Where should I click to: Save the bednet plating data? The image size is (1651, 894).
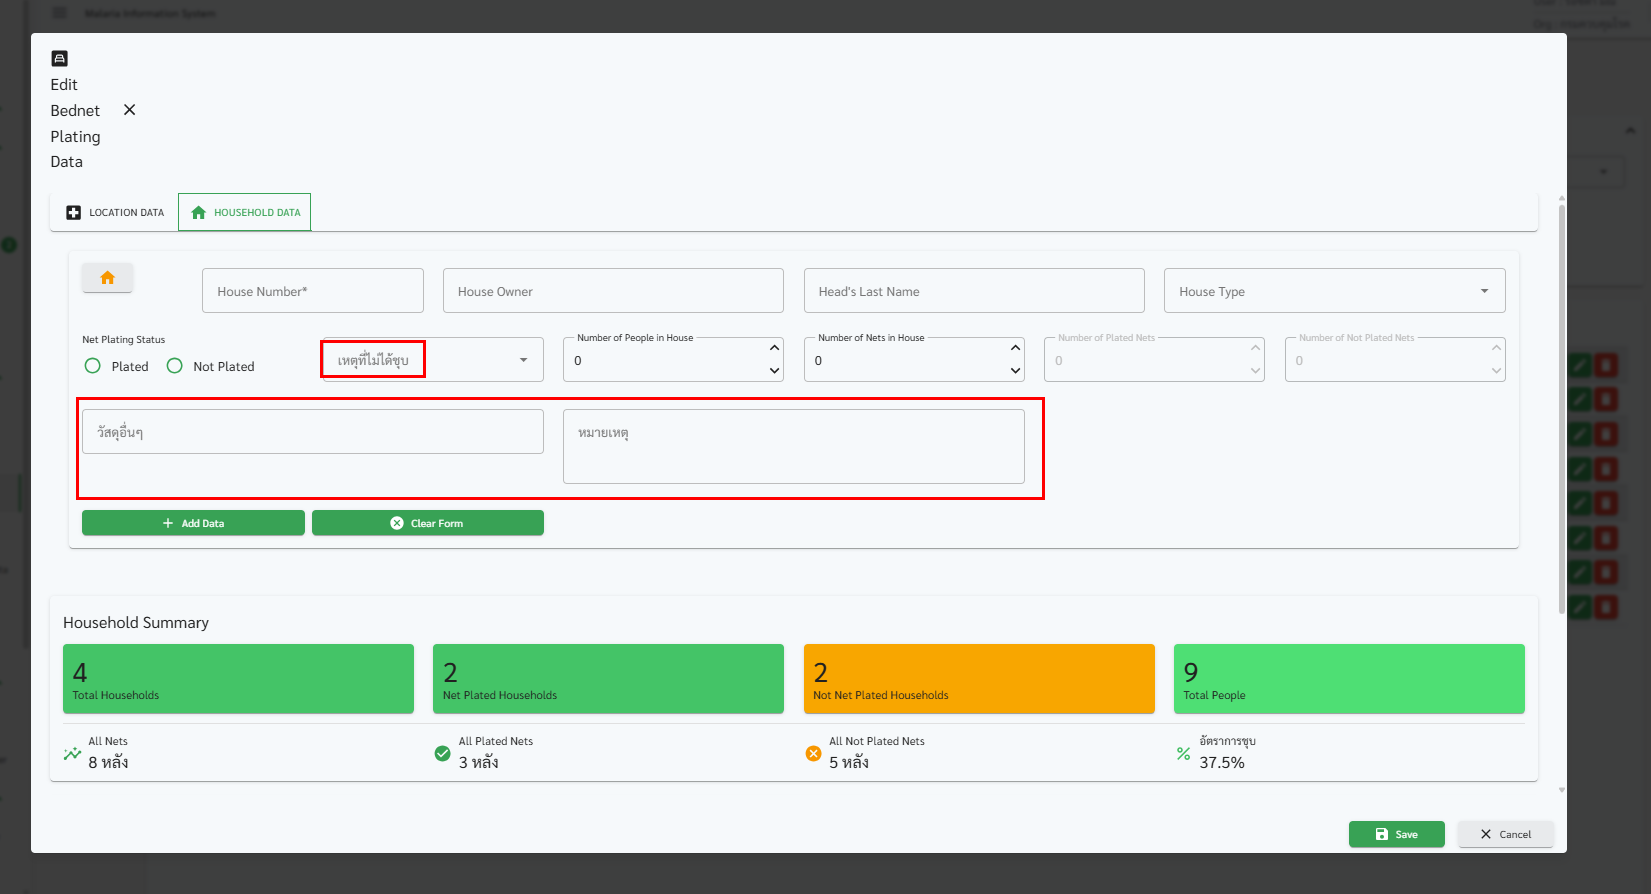click(1396, 834)
